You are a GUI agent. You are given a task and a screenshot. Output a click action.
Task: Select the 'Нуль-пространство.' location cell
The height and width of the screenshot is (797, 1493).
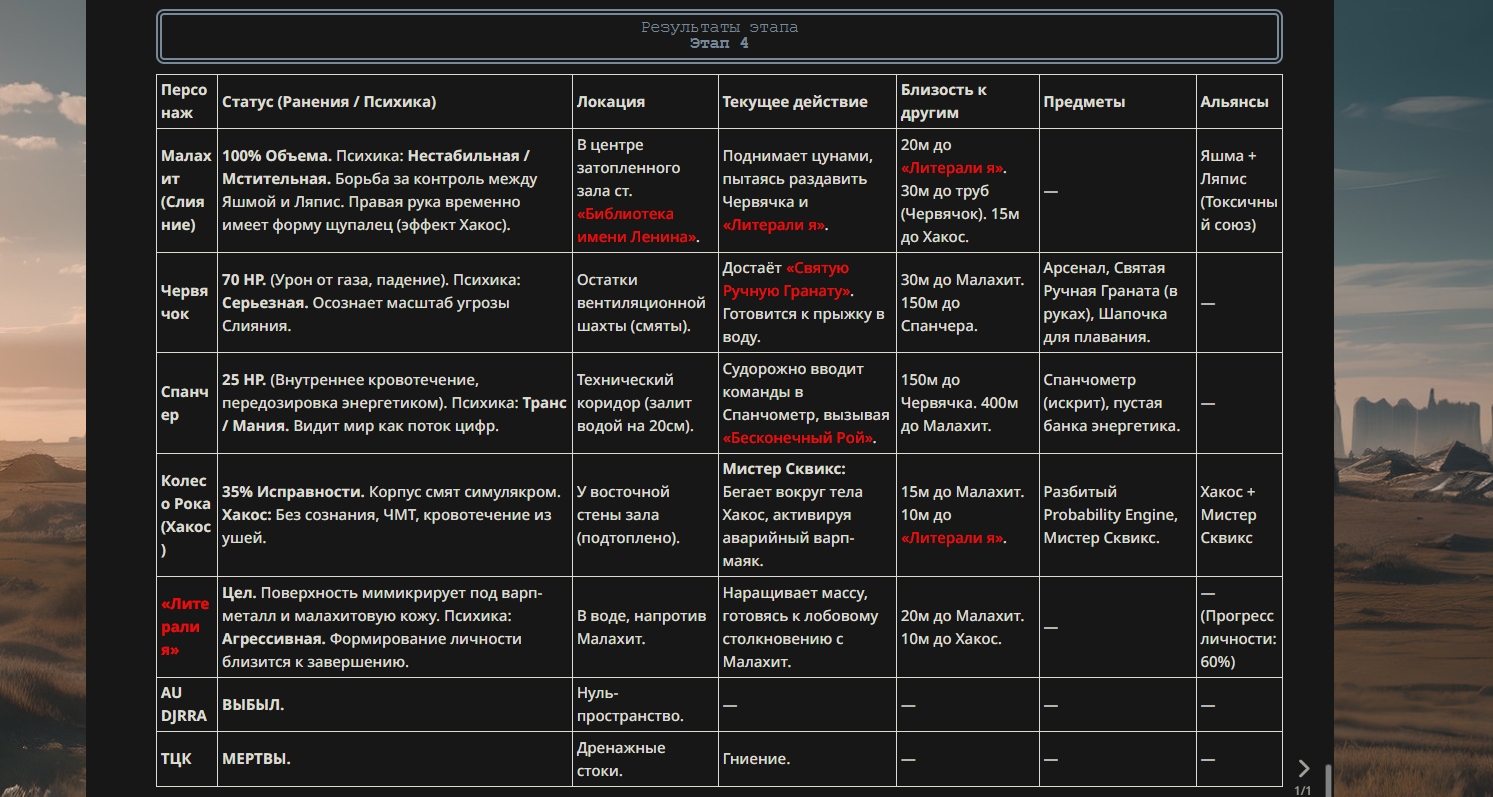tap(645, 704)
